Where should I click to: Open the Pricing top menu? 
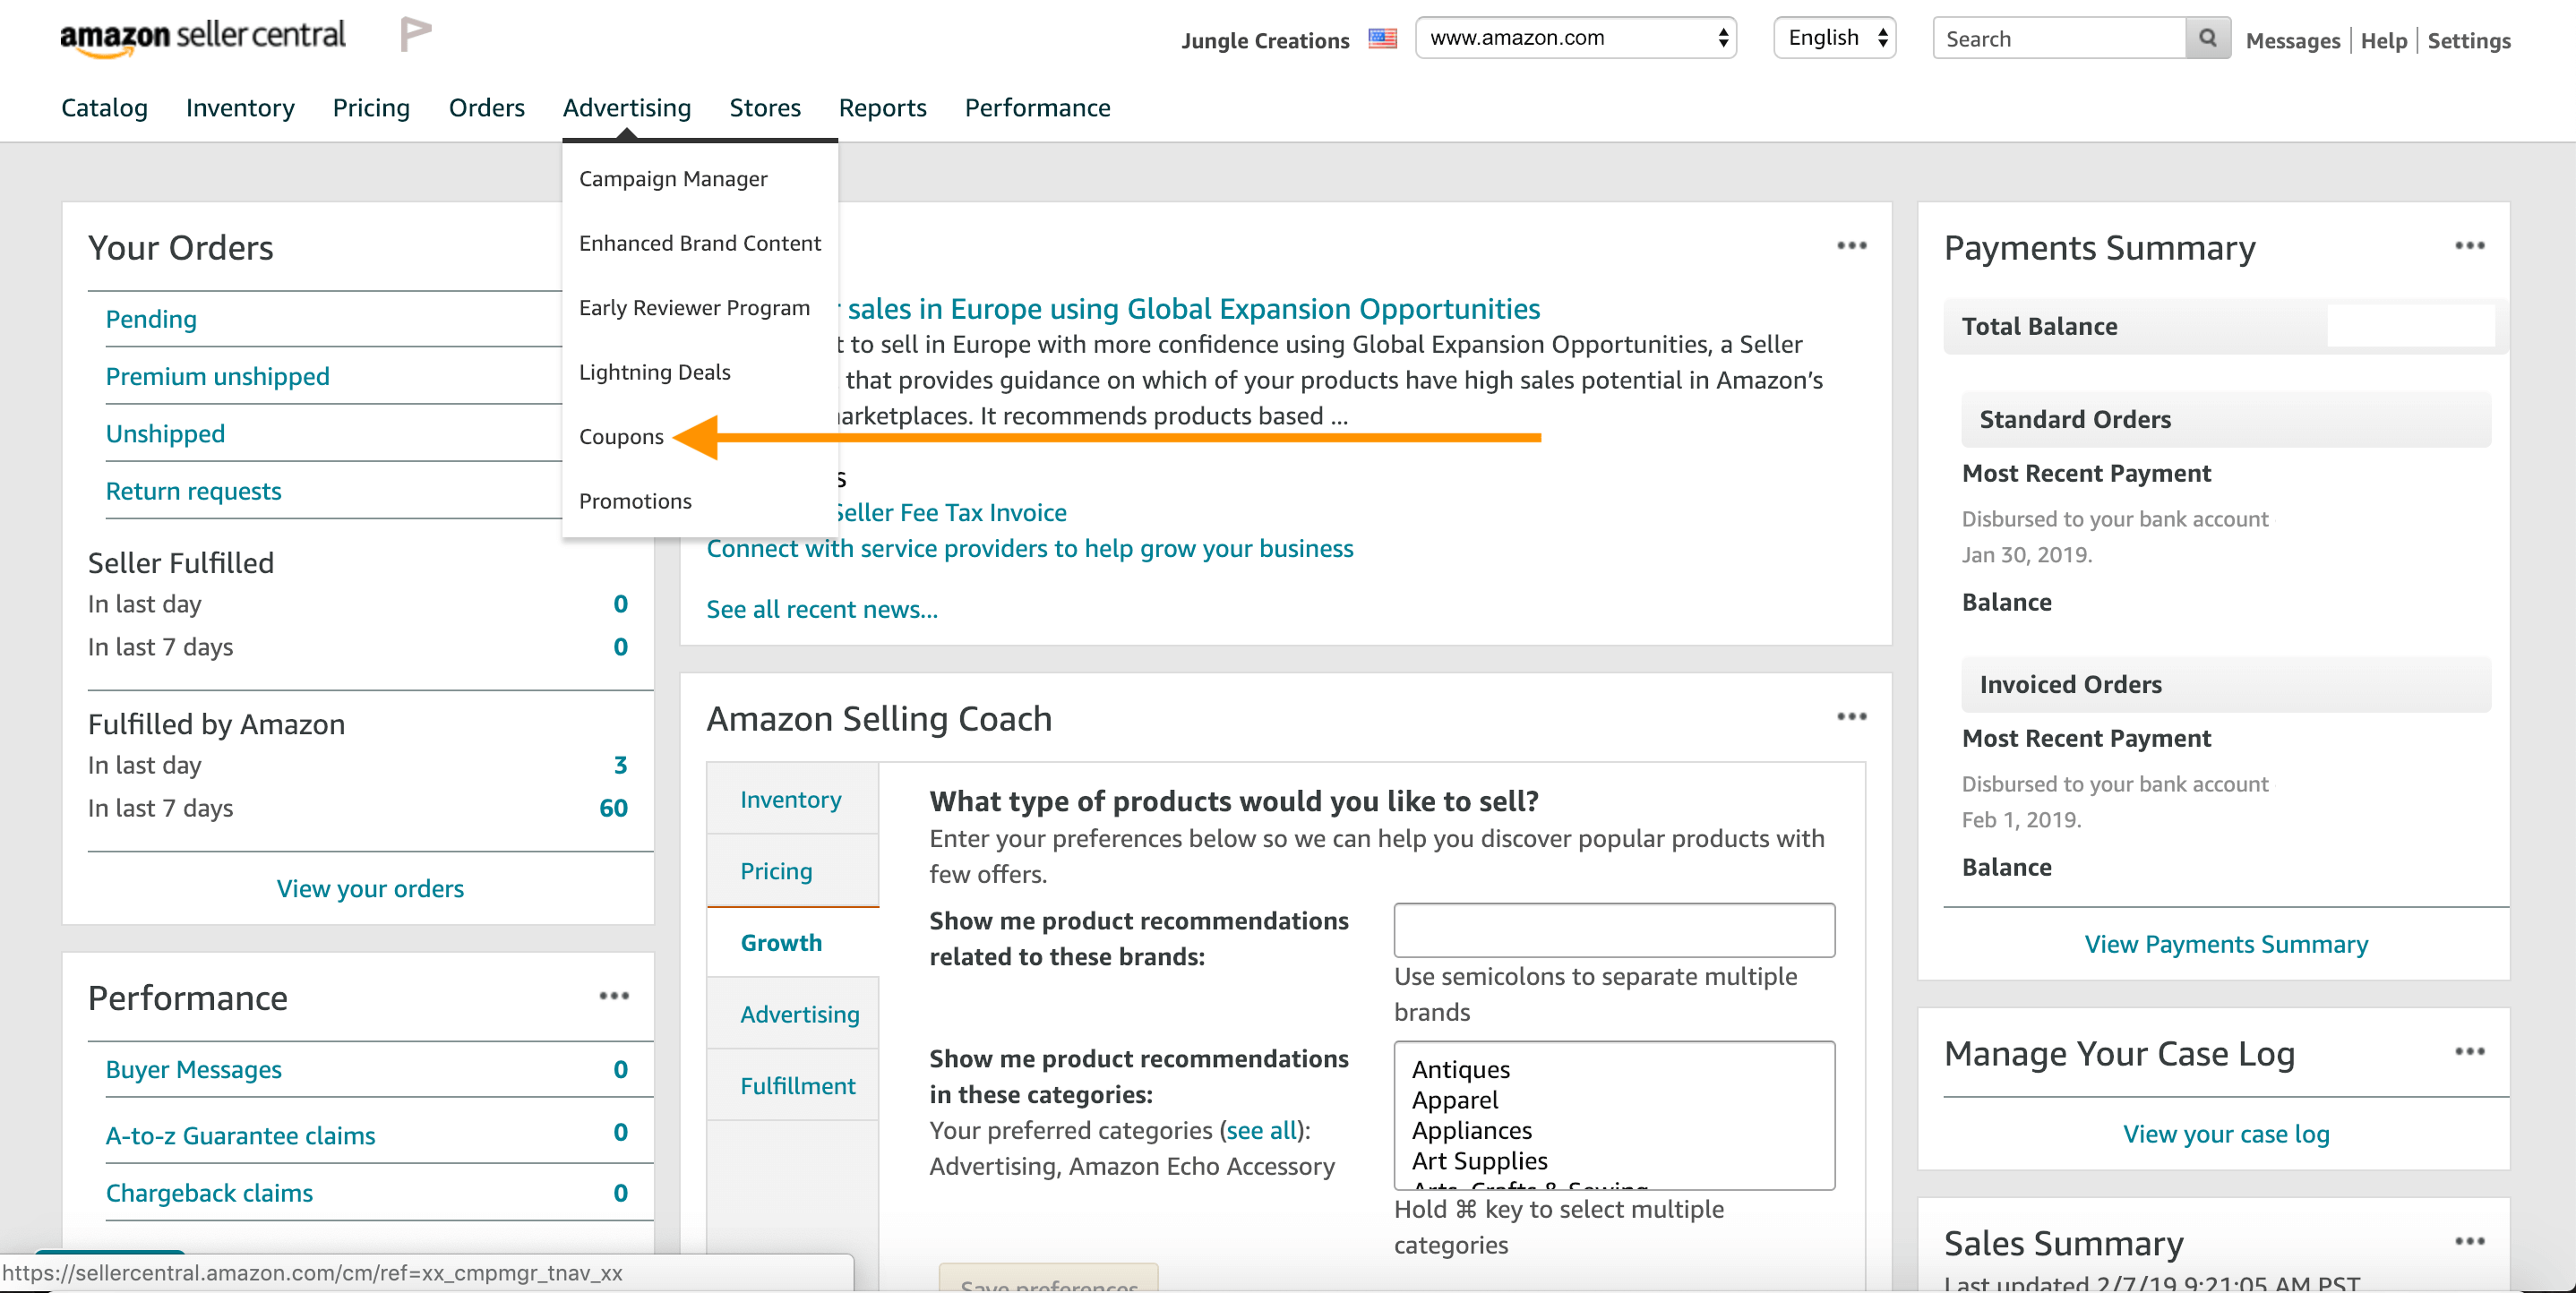coord(371,108)
